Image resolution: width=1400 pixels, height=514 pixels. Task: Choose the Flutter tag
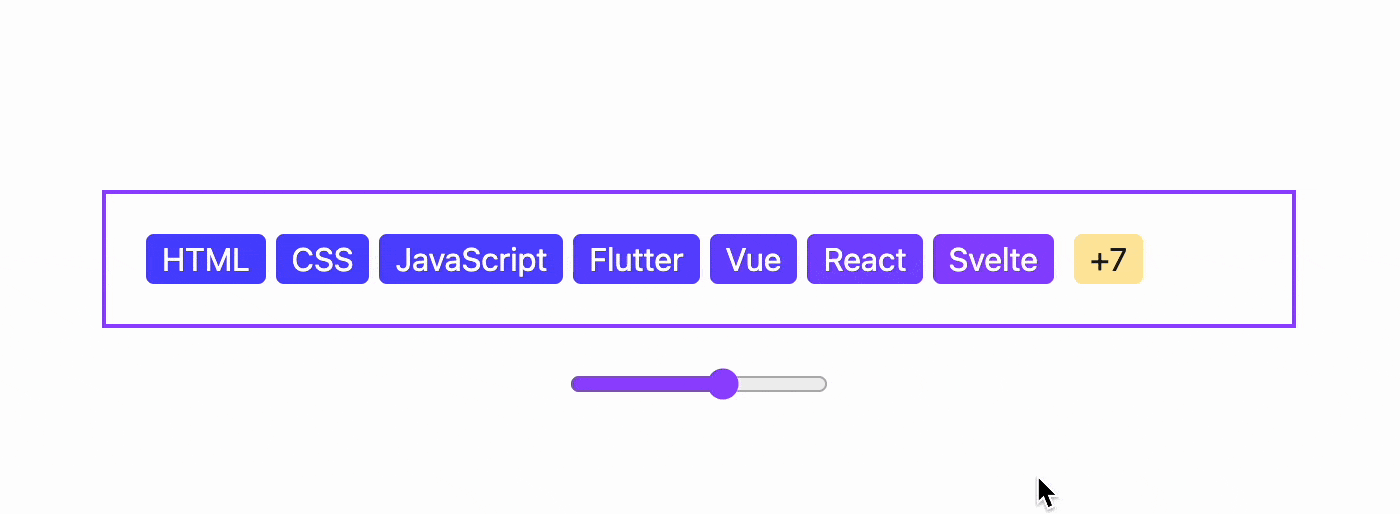[x=636, y=260]
